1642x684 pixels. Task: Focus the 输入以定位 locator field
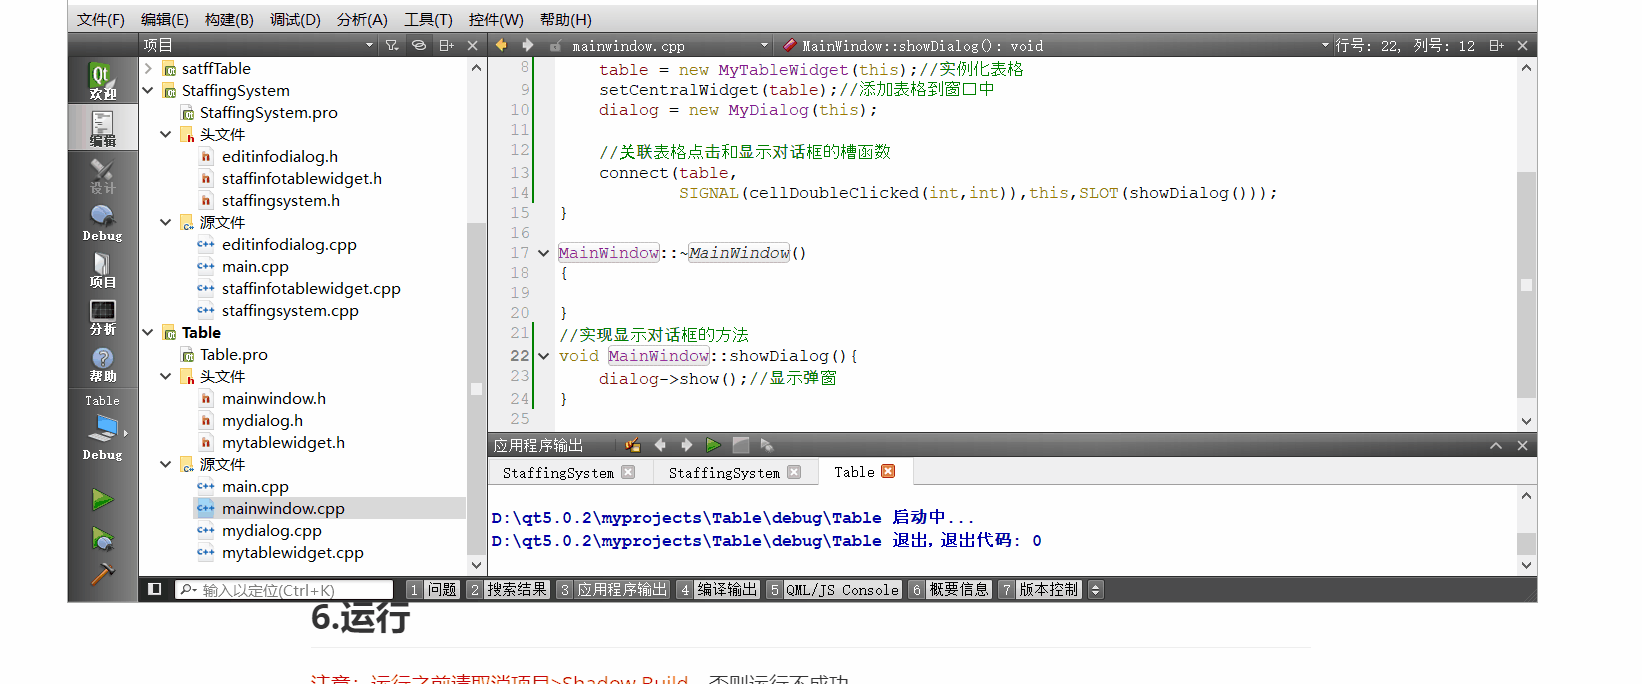284,590
